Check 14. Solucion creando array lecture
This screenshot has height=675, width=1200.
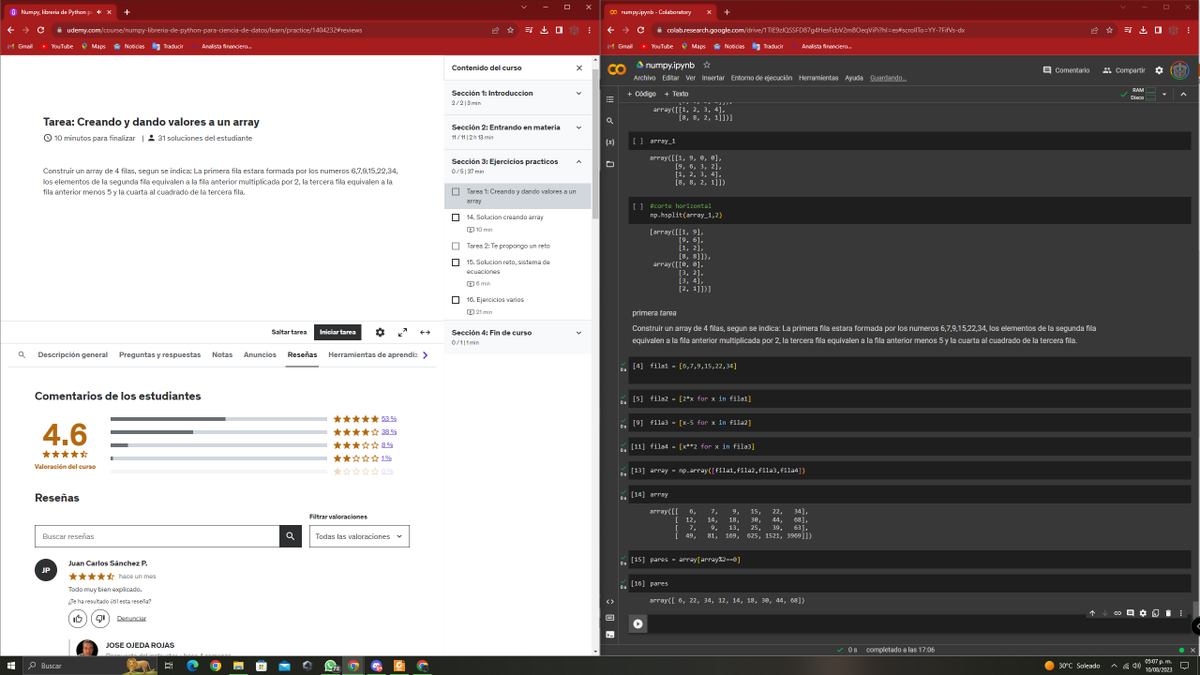point(456,217)
